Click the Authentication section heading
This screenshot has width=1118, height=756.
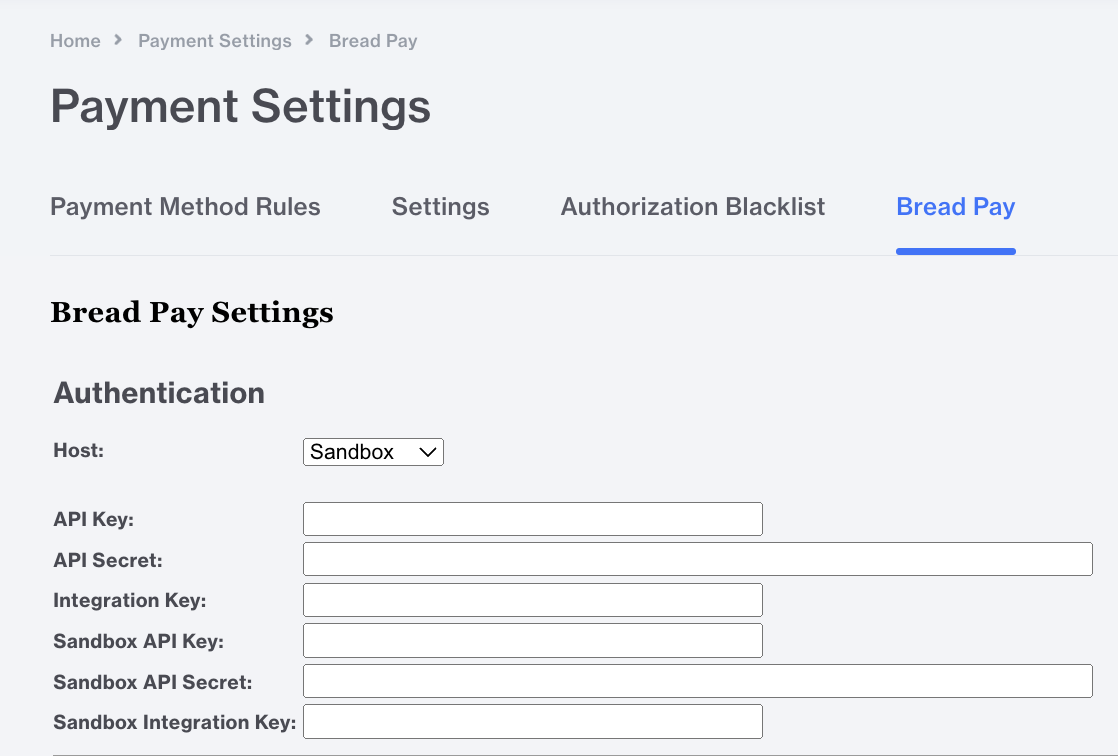[x=159, y=393]
